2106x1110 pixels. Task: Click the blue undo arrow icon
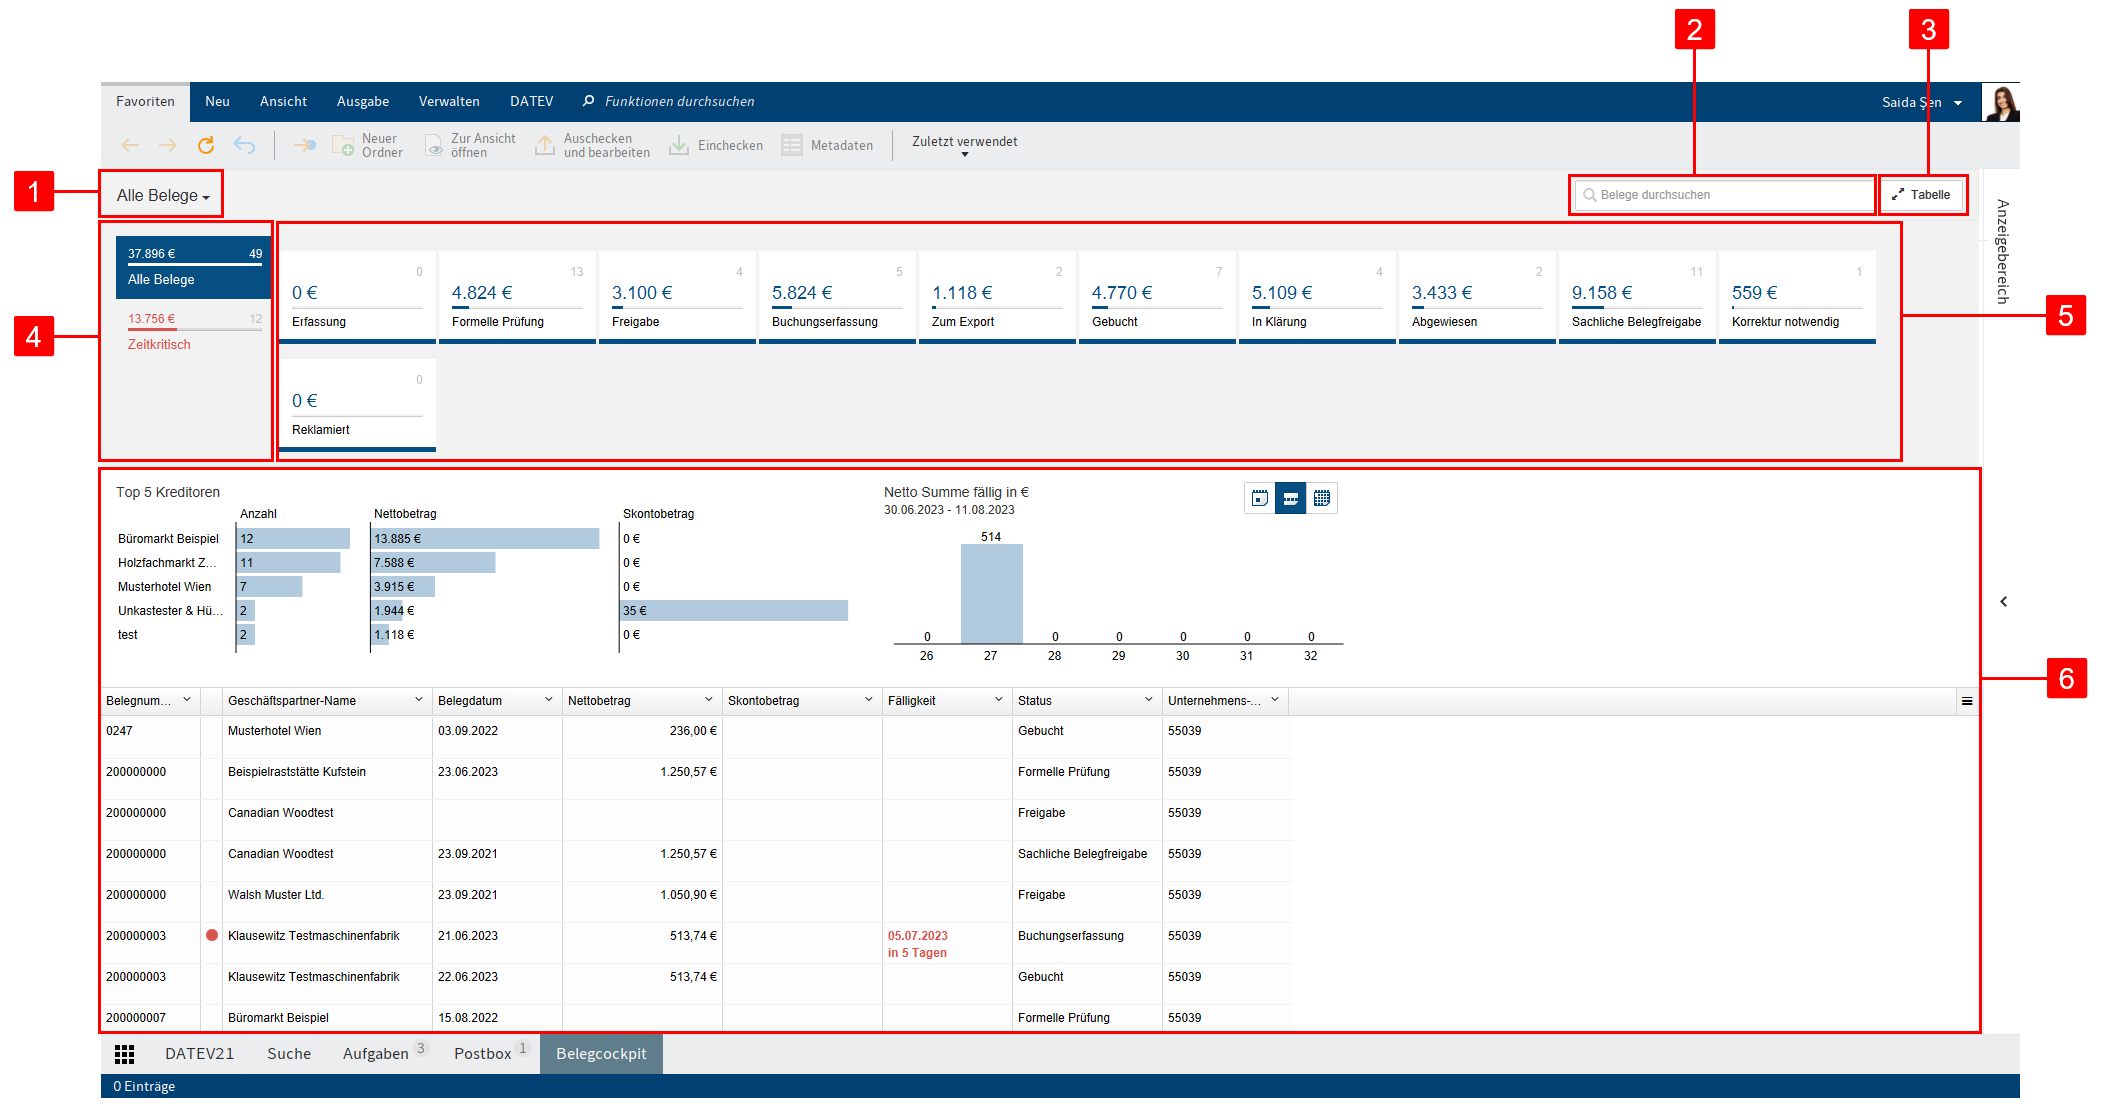pyautogui.click(x=244, y=146)
